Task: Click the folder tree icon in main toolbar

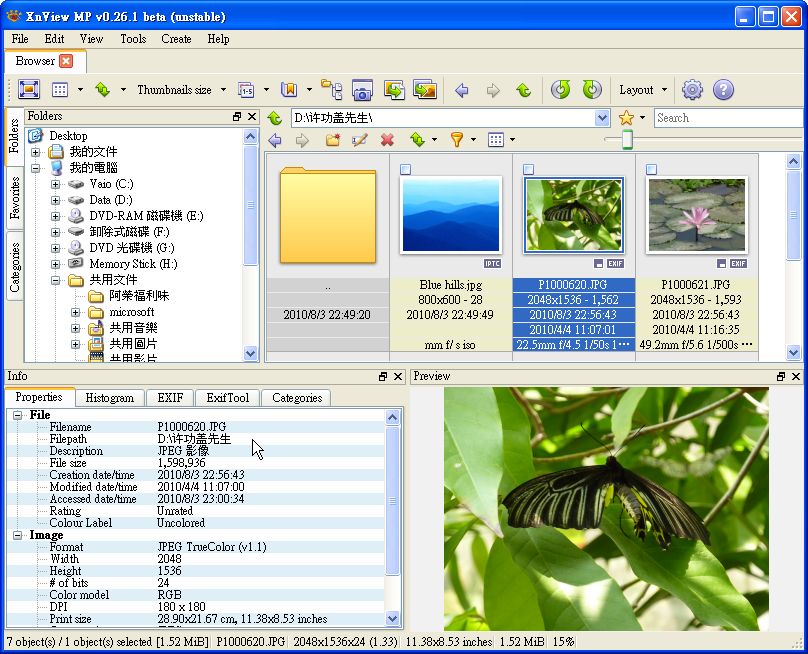Action: pos(331,90)
